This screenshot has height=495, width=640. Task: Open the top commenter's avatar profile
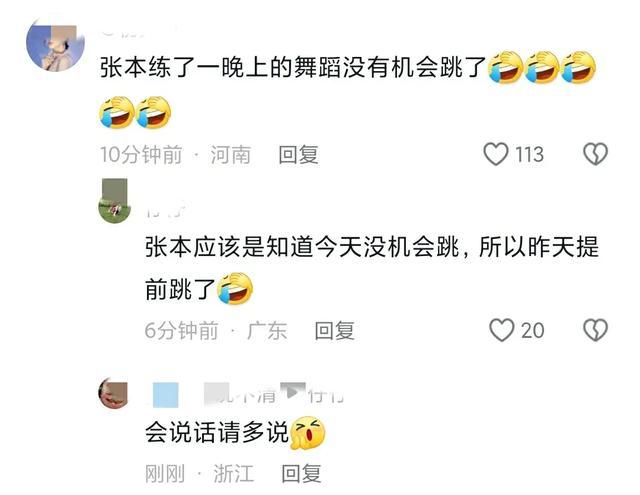coord(56,46)
